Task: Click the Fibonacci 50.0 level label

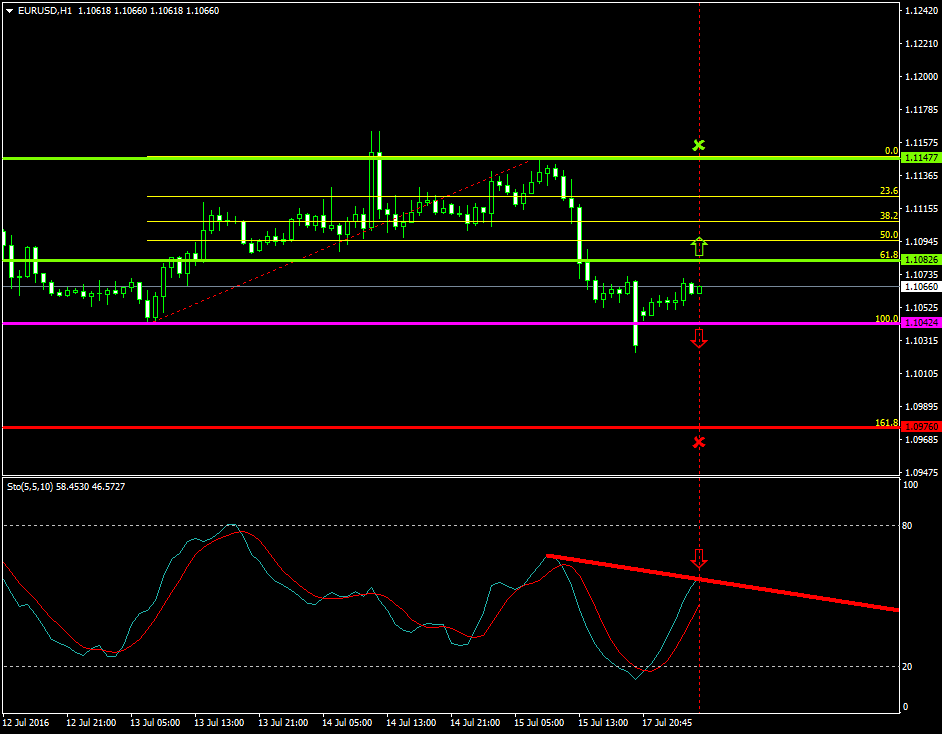Action: pyautogui.click(x=888, y=235)
